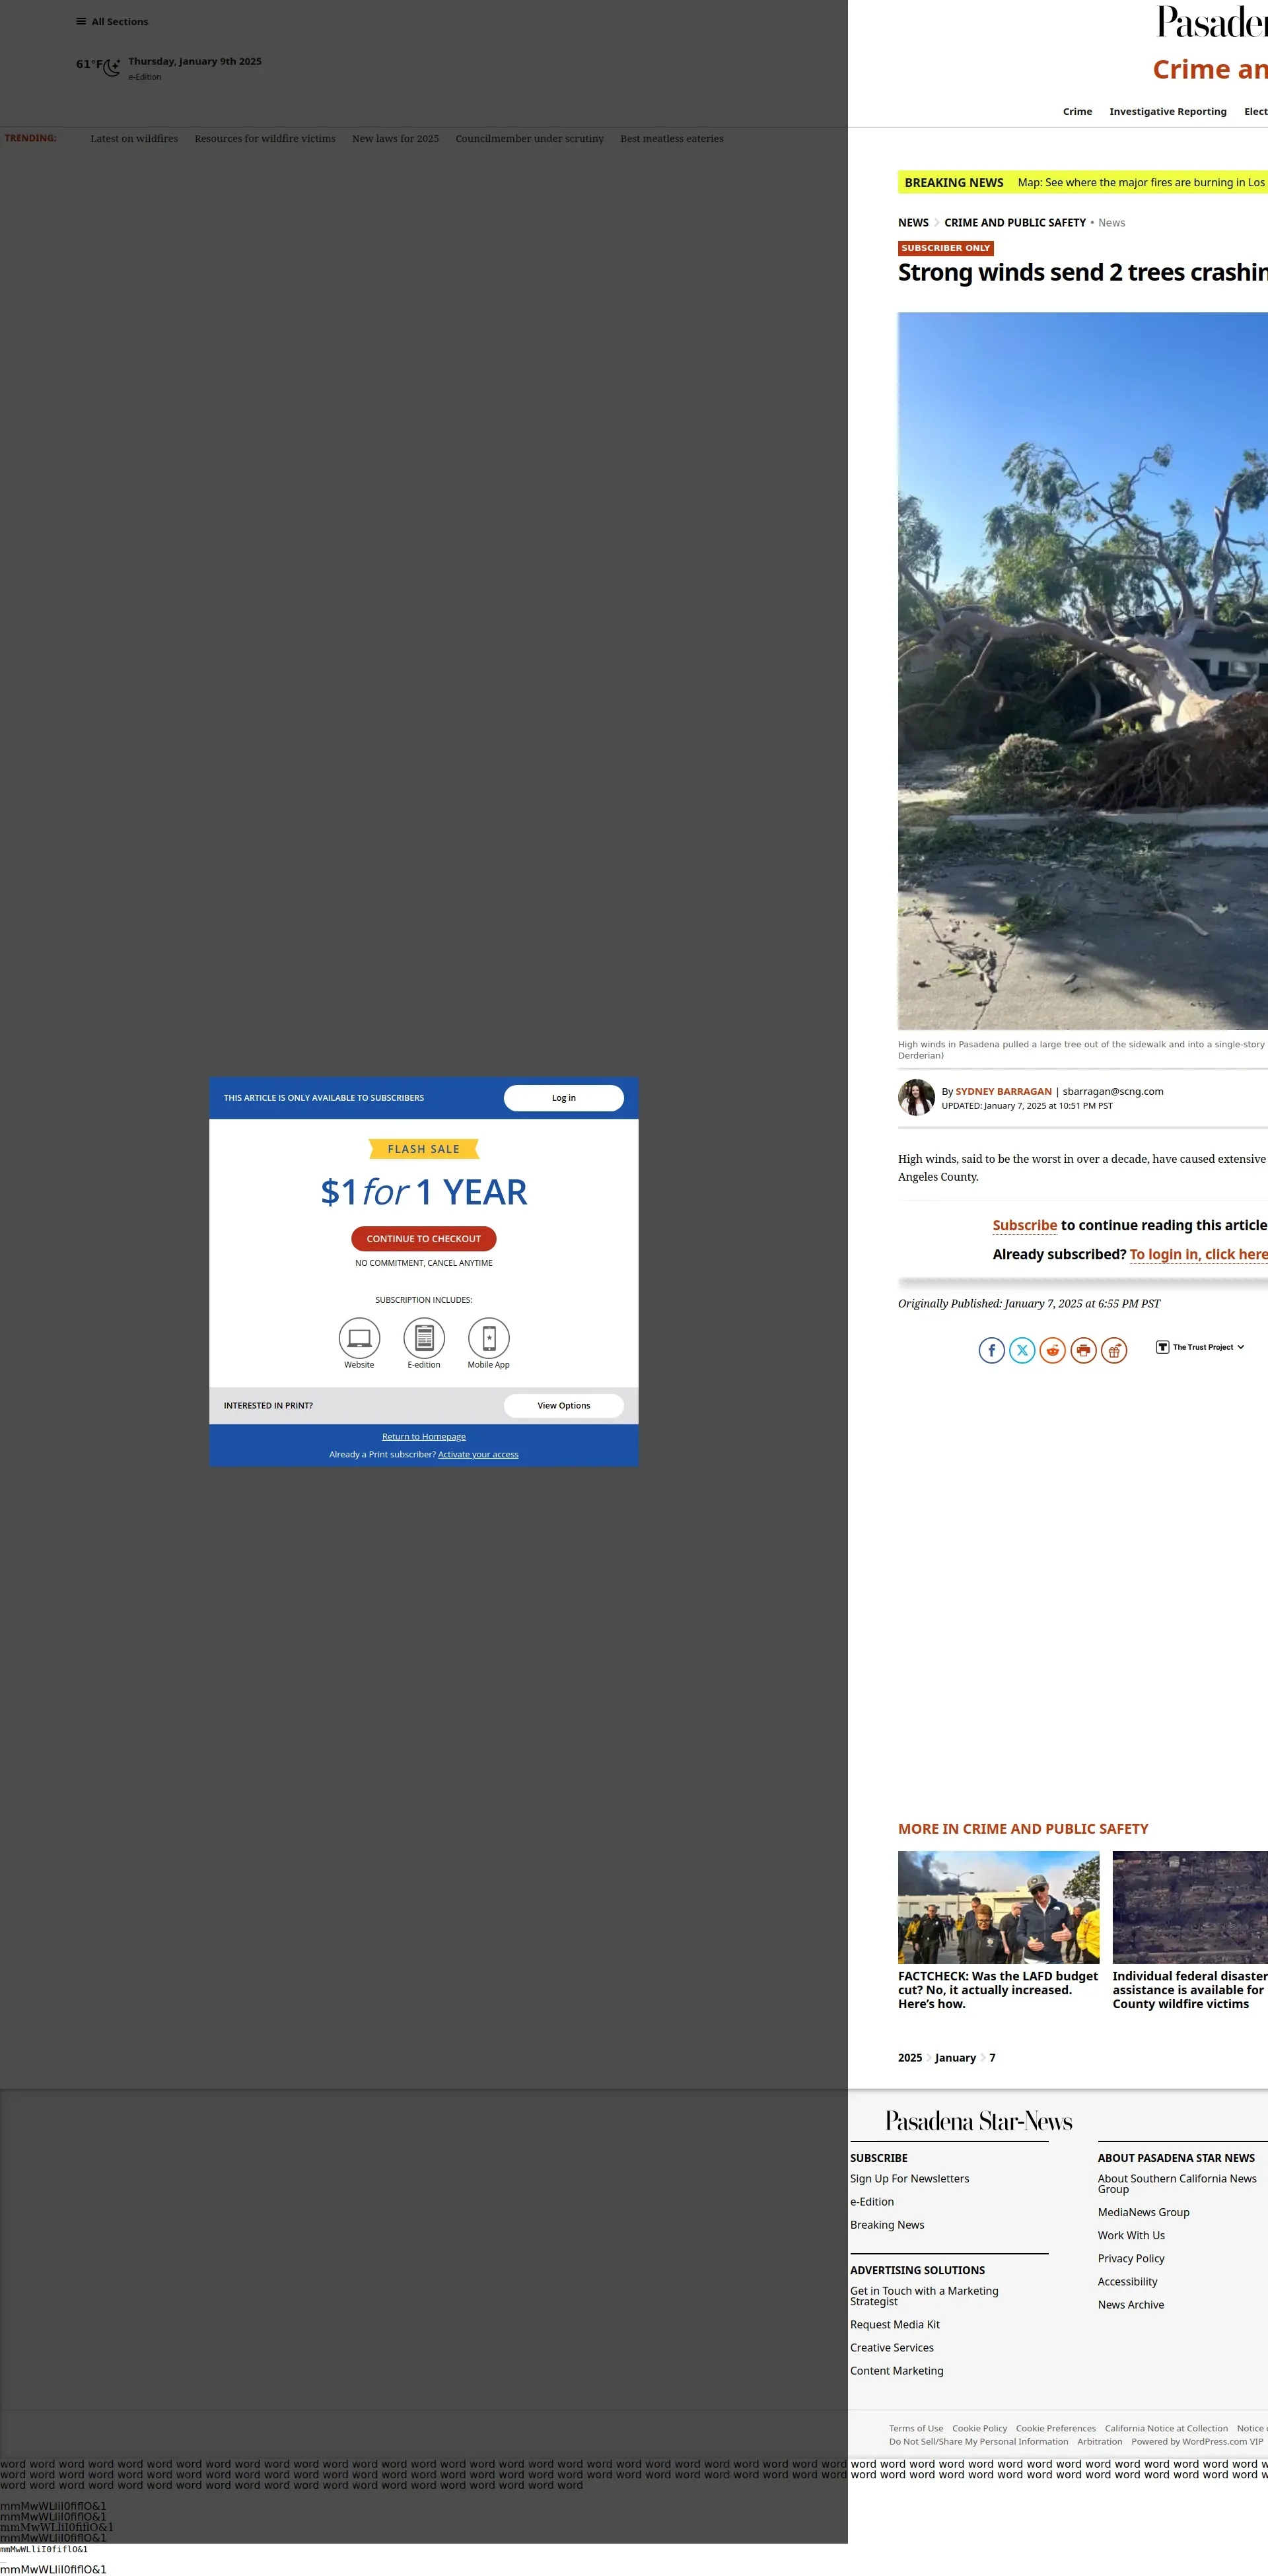The height and width of the screenshot is (2576, 1268).
Task: Share article on X (Twitter)
Action: (1022, 1350)
